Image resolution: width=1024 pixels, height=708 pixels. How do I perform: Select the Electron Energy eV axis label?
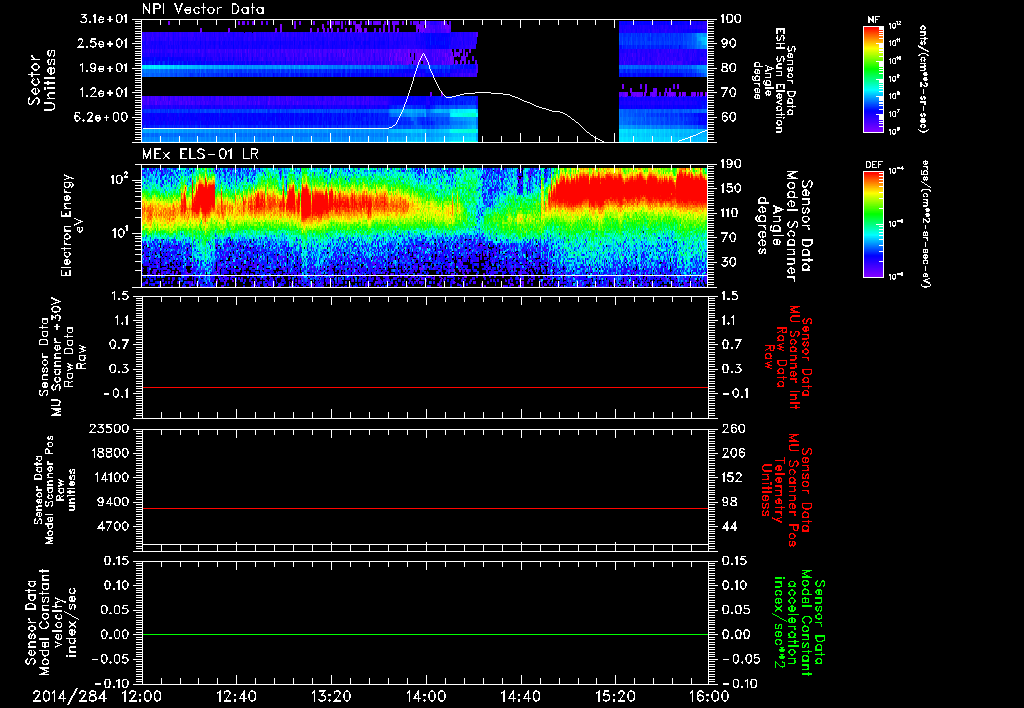(72, 225)
